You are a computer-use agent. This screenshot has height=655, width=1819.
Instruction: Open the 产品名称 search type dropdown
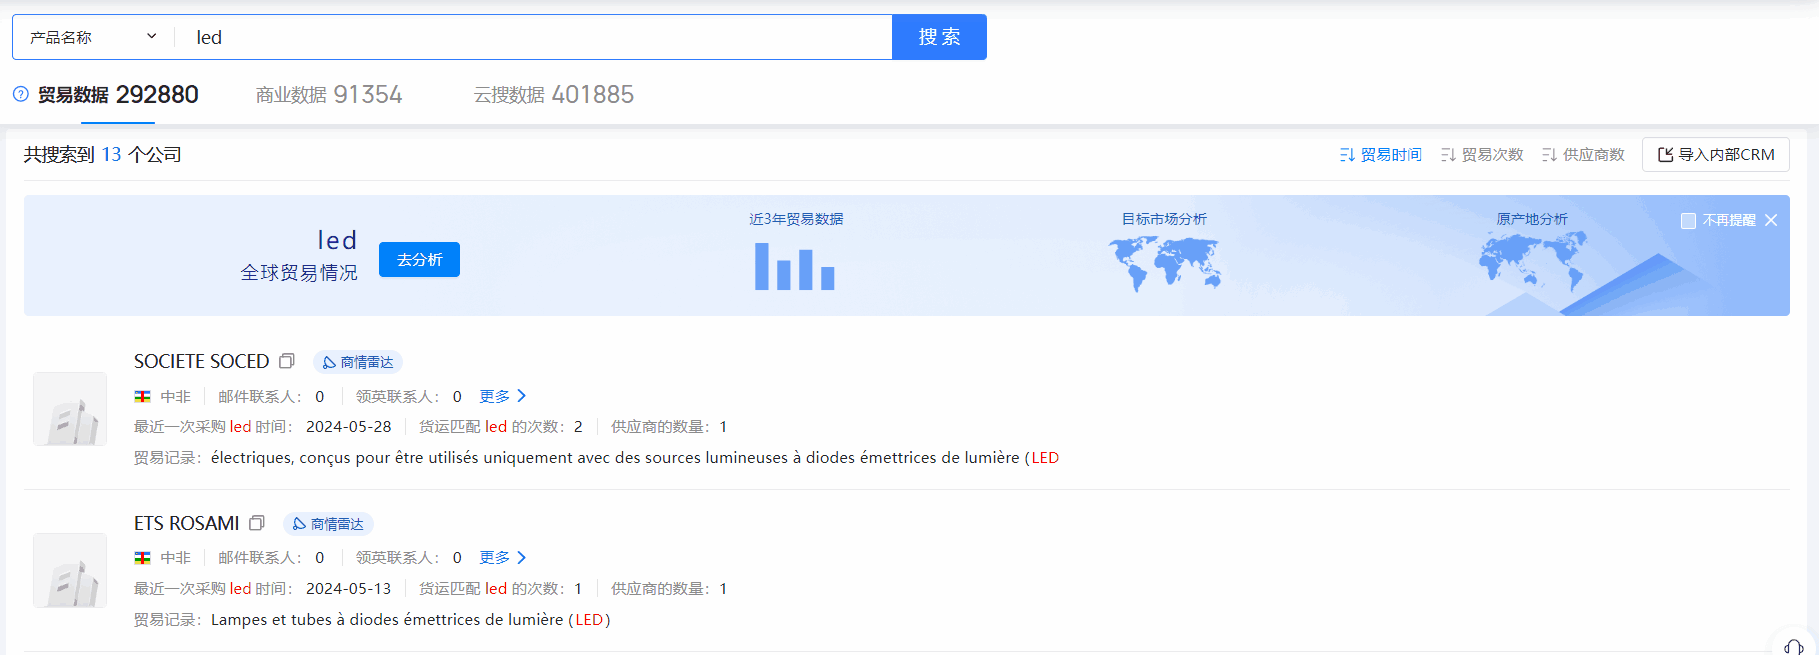tap(94, 37)
